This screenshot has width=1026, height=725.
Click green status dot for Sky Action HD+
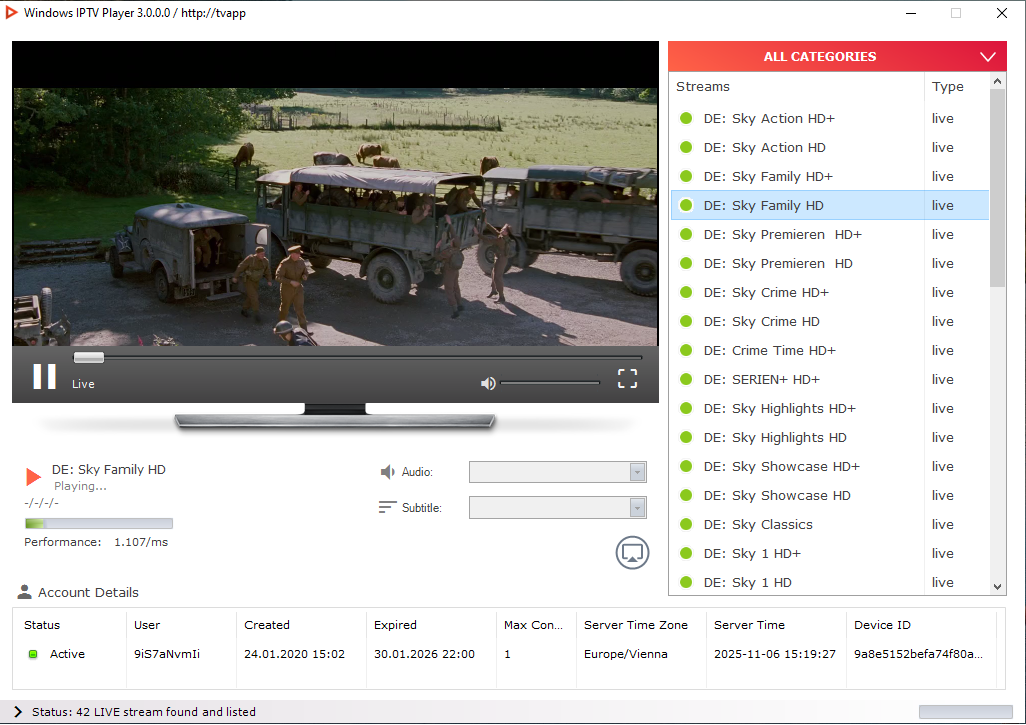pyautogui.click(x=686, y=118)
